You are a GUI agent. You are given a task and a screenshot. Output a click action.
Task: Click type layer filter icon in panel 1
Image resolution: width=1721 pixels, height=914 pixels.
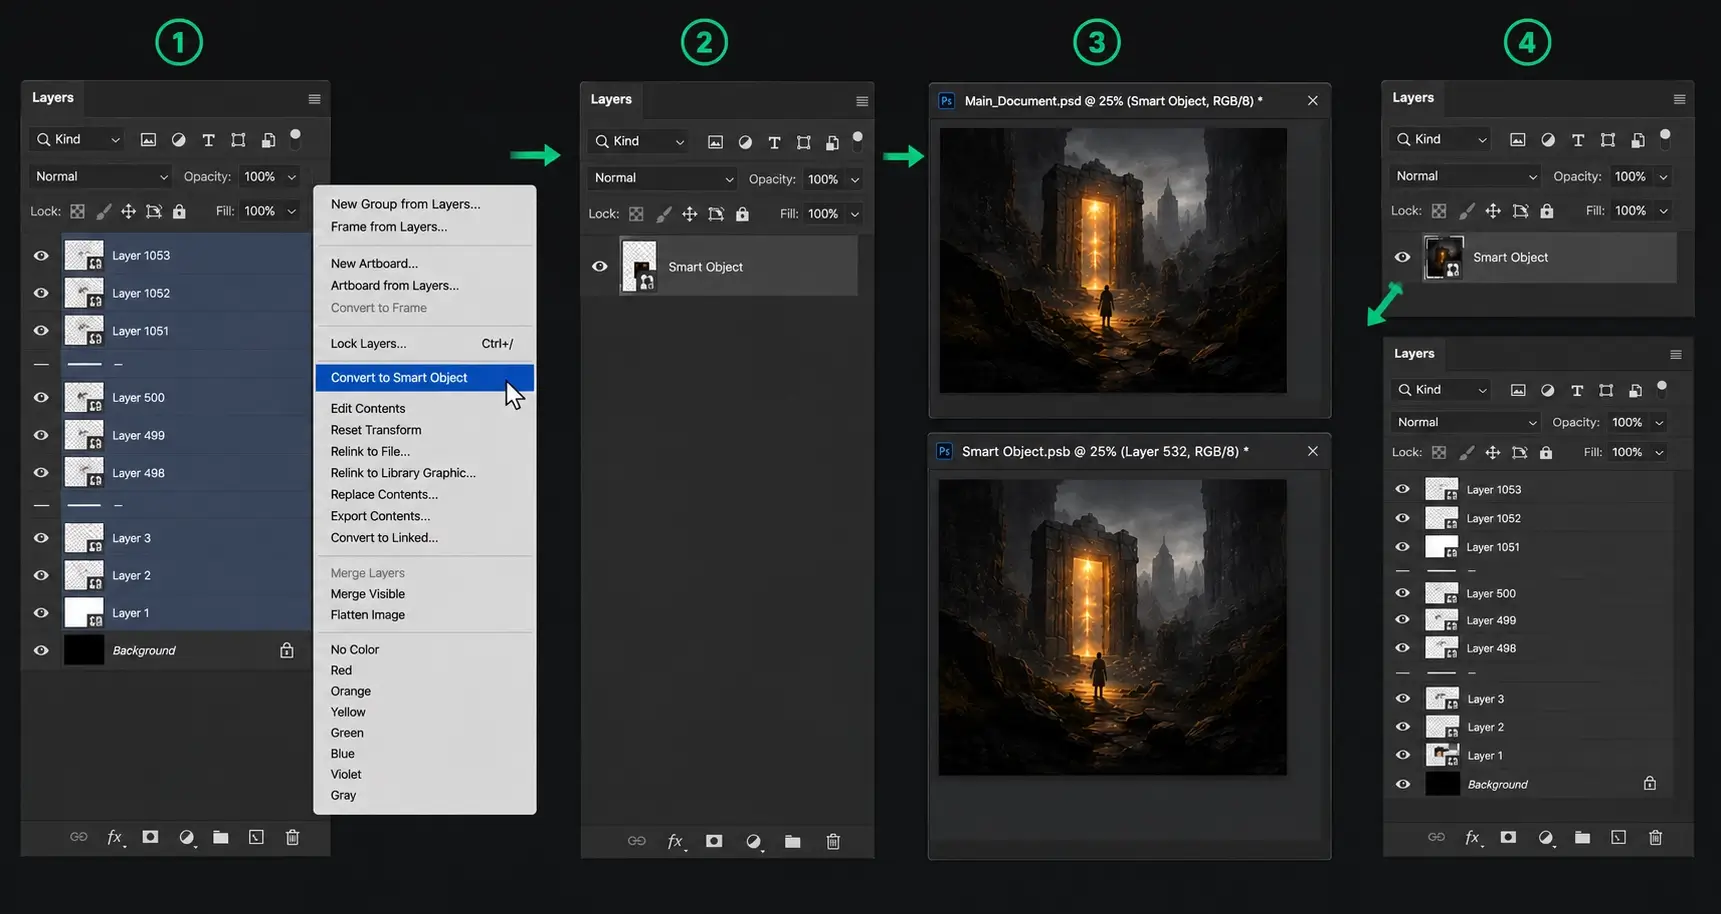[208, 140]
